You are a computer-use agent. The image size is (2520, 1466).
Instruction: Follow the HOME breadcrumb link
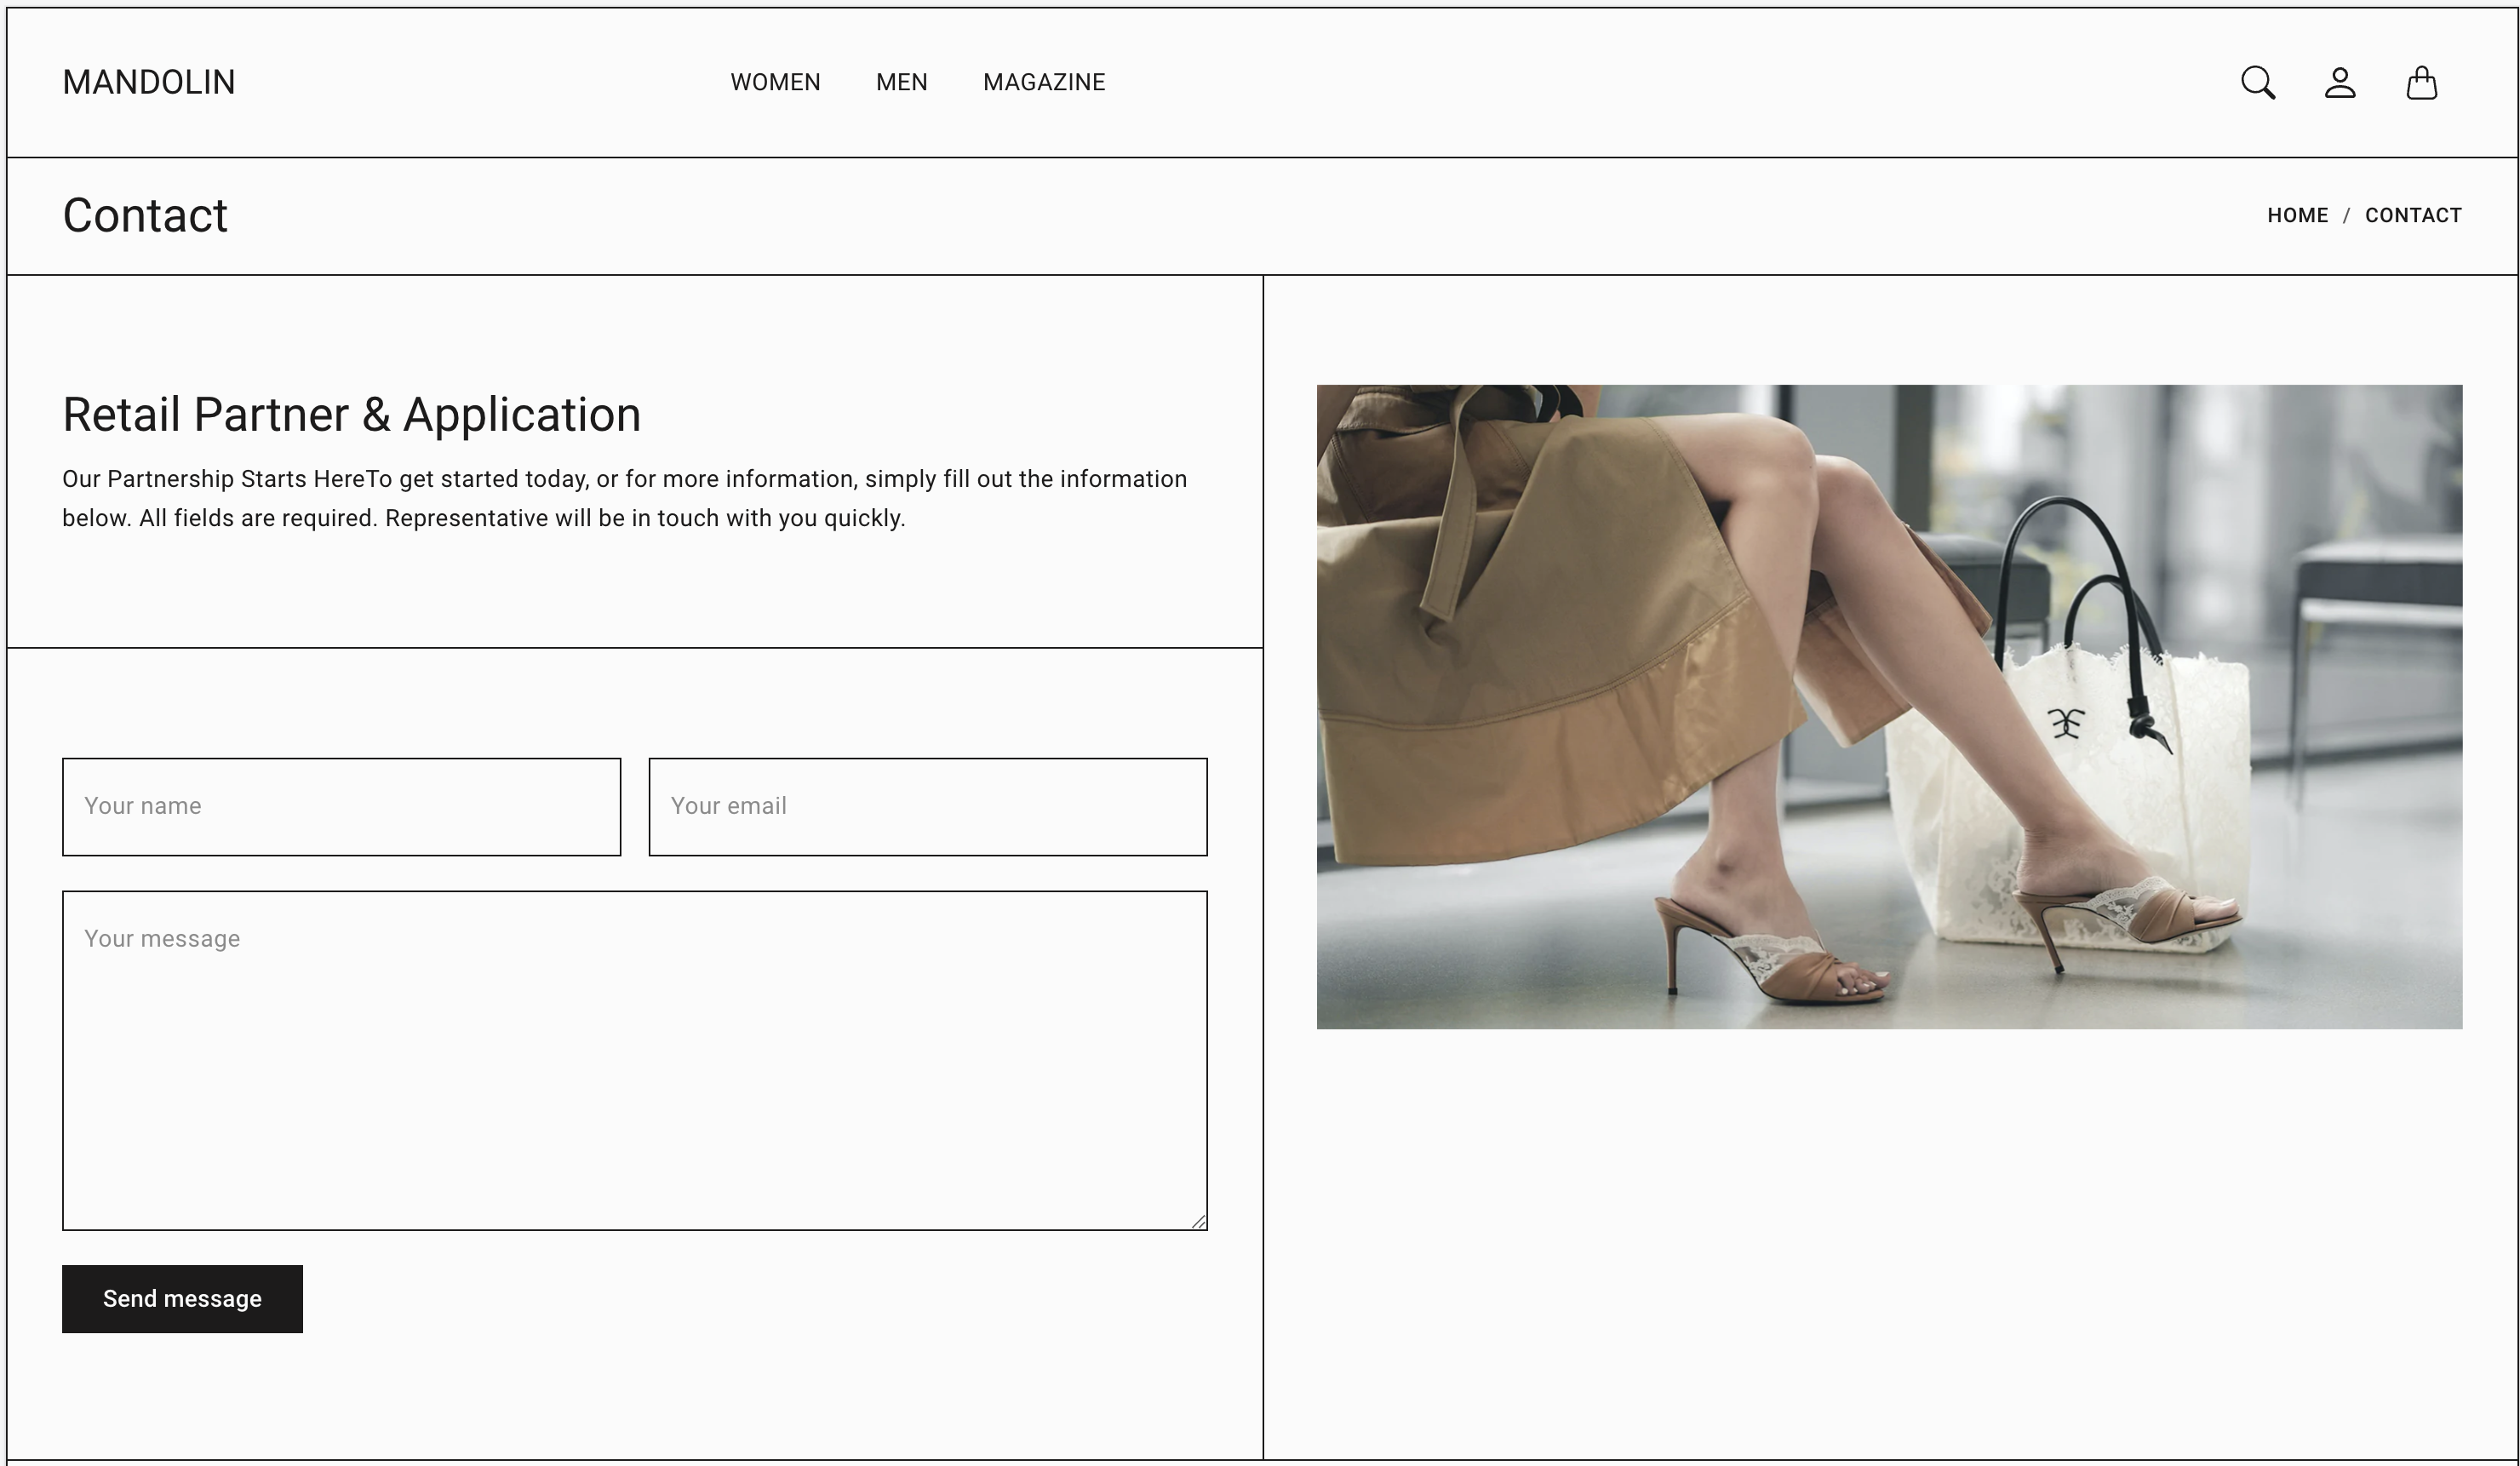point(2297,215)
